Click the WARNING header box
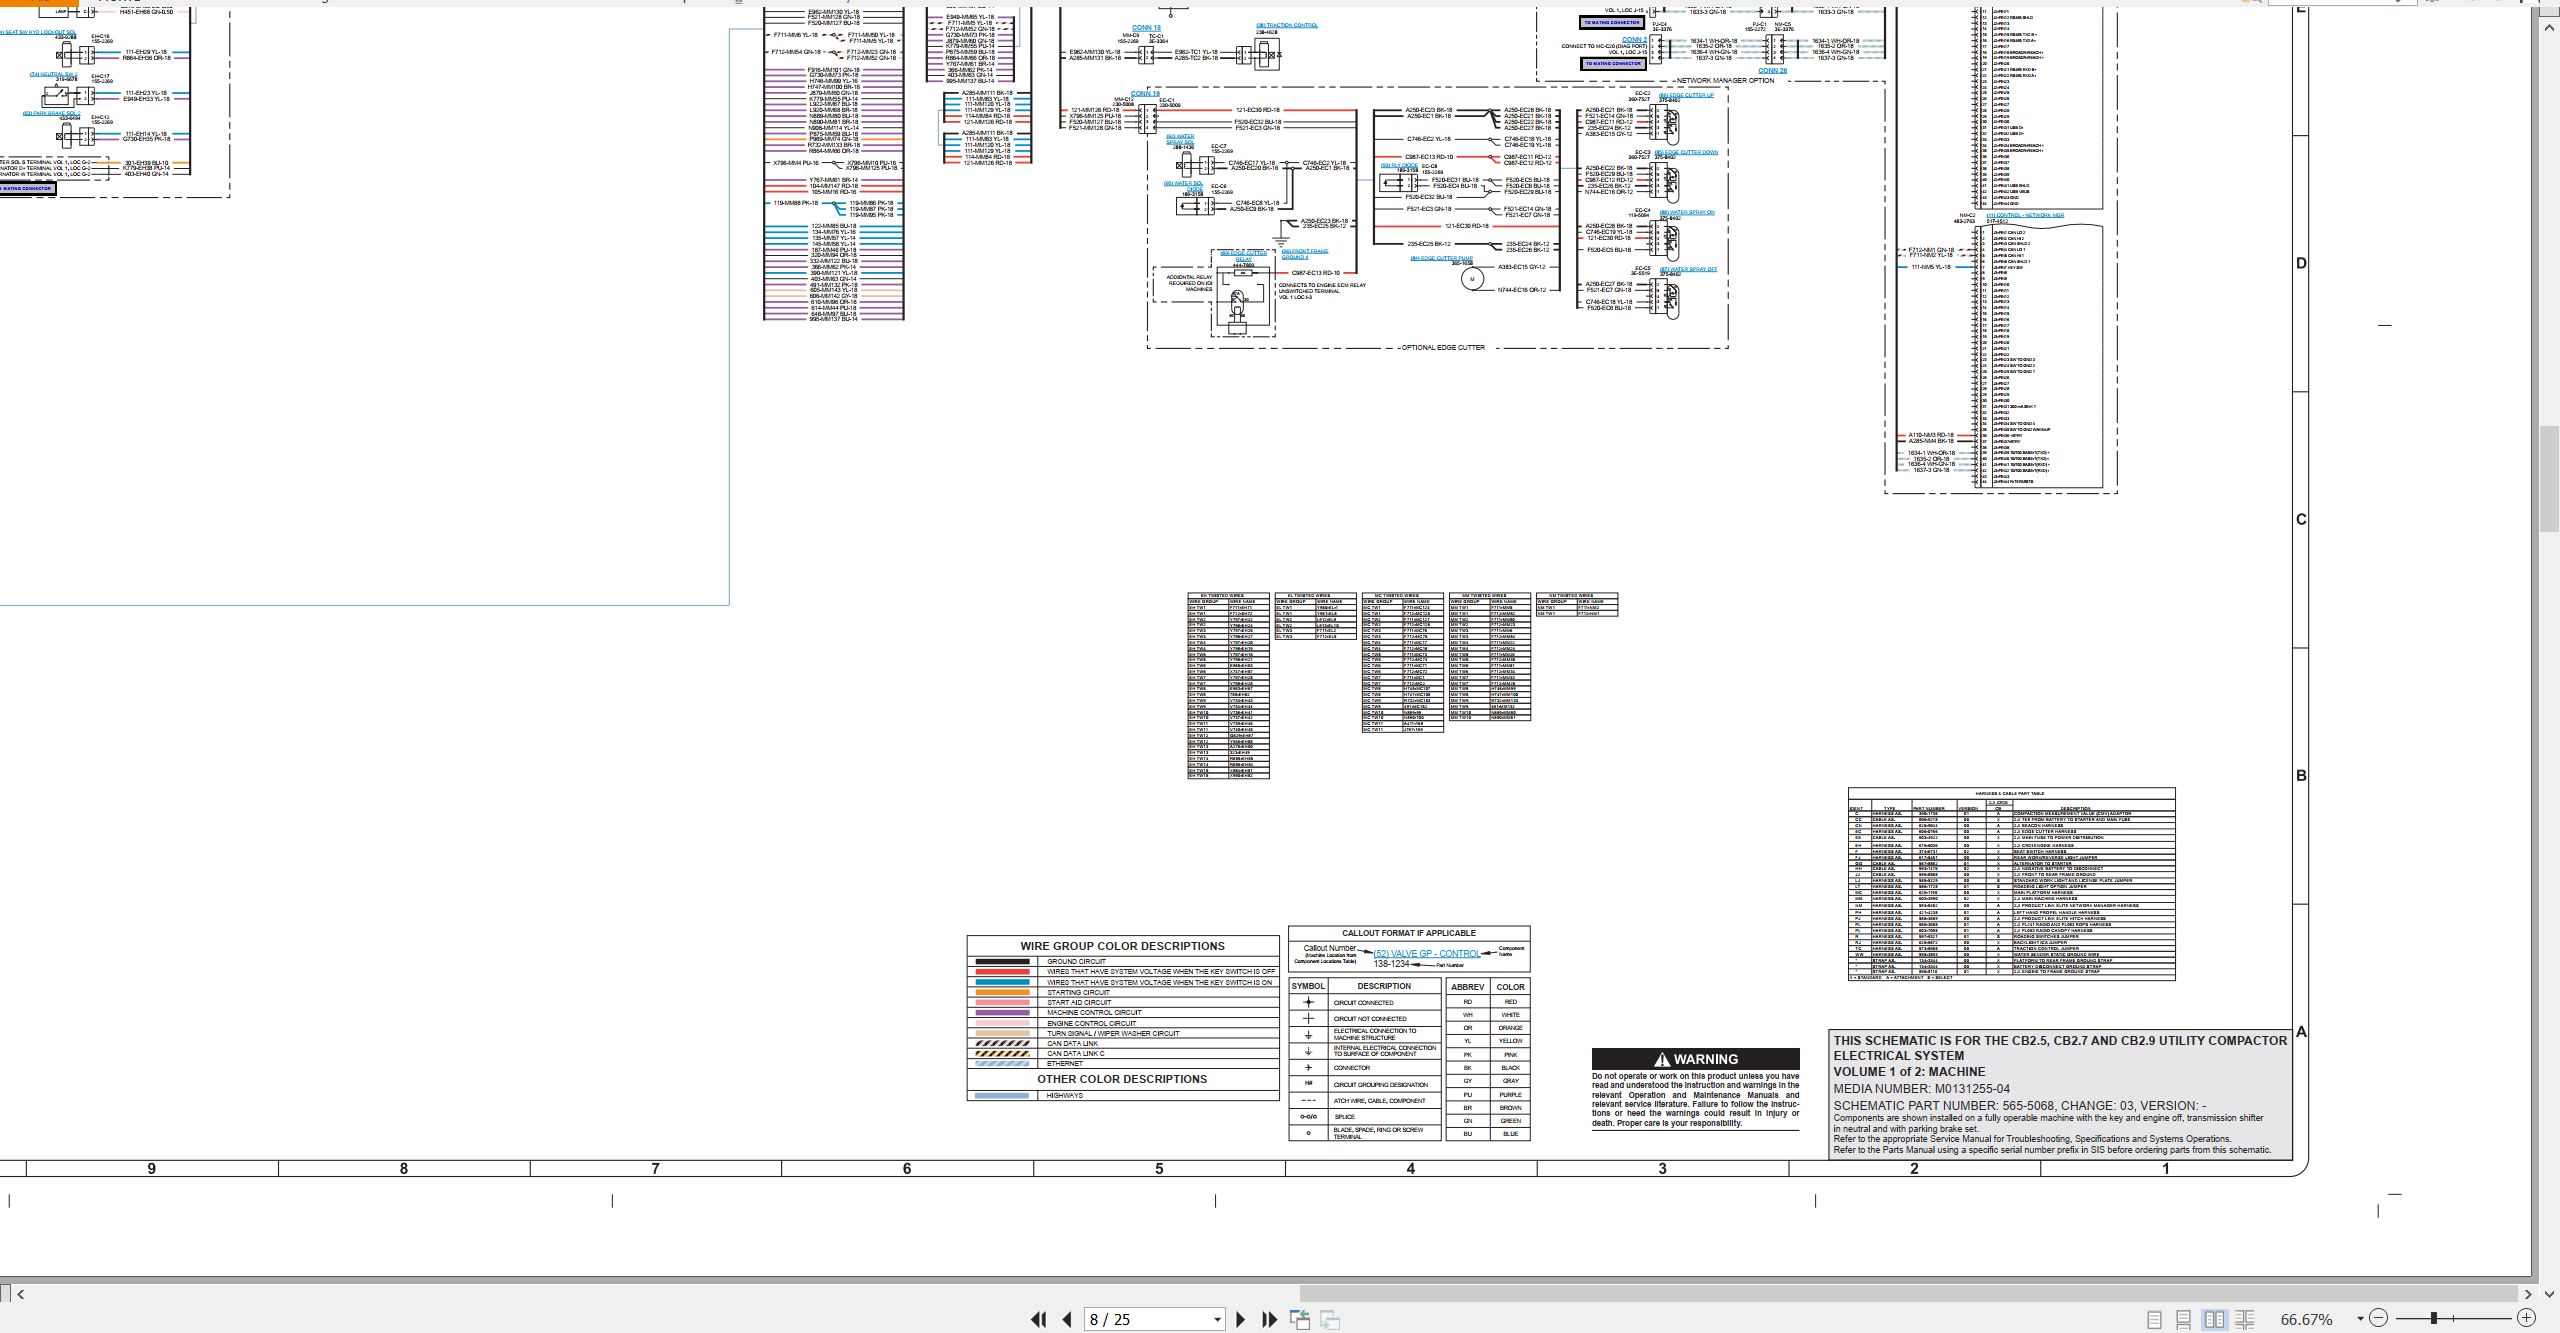2560x1333 pixels. pyautogui.click(x=1695, y=1059)
